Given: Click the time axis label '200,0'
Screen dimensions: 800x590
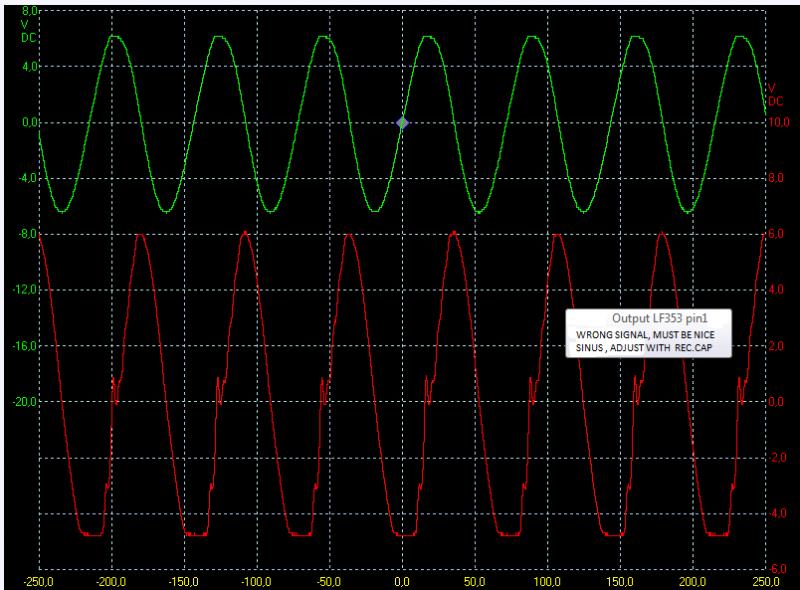Looking at the screenshot, I should (x=692, y=582).
